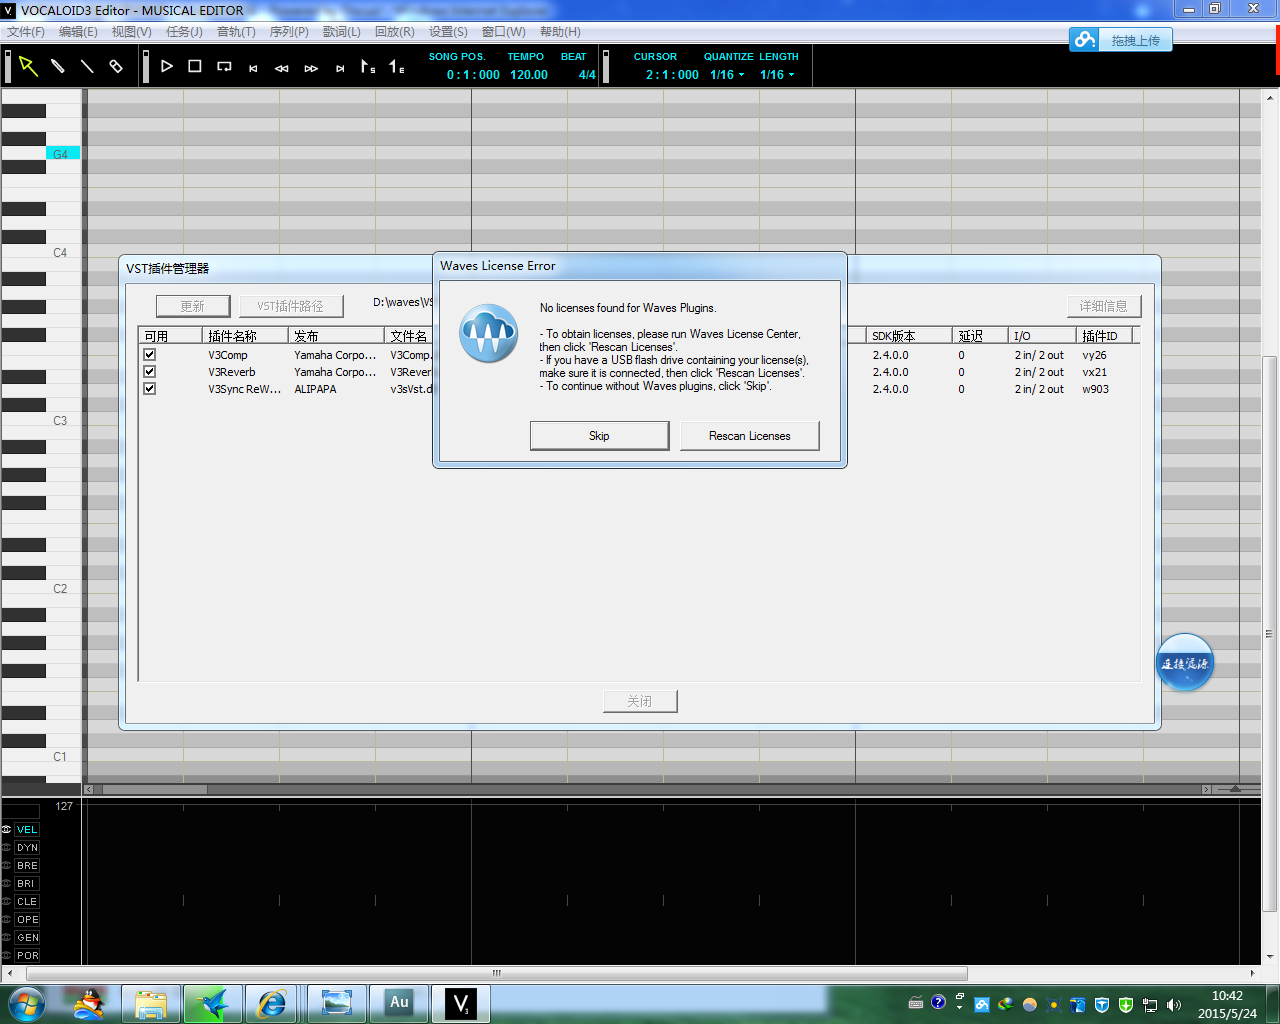Click the 更新 button in VST manager
Image resolution: width=1280 pixels, height=1024 pixels.
(x=193, y=306)
